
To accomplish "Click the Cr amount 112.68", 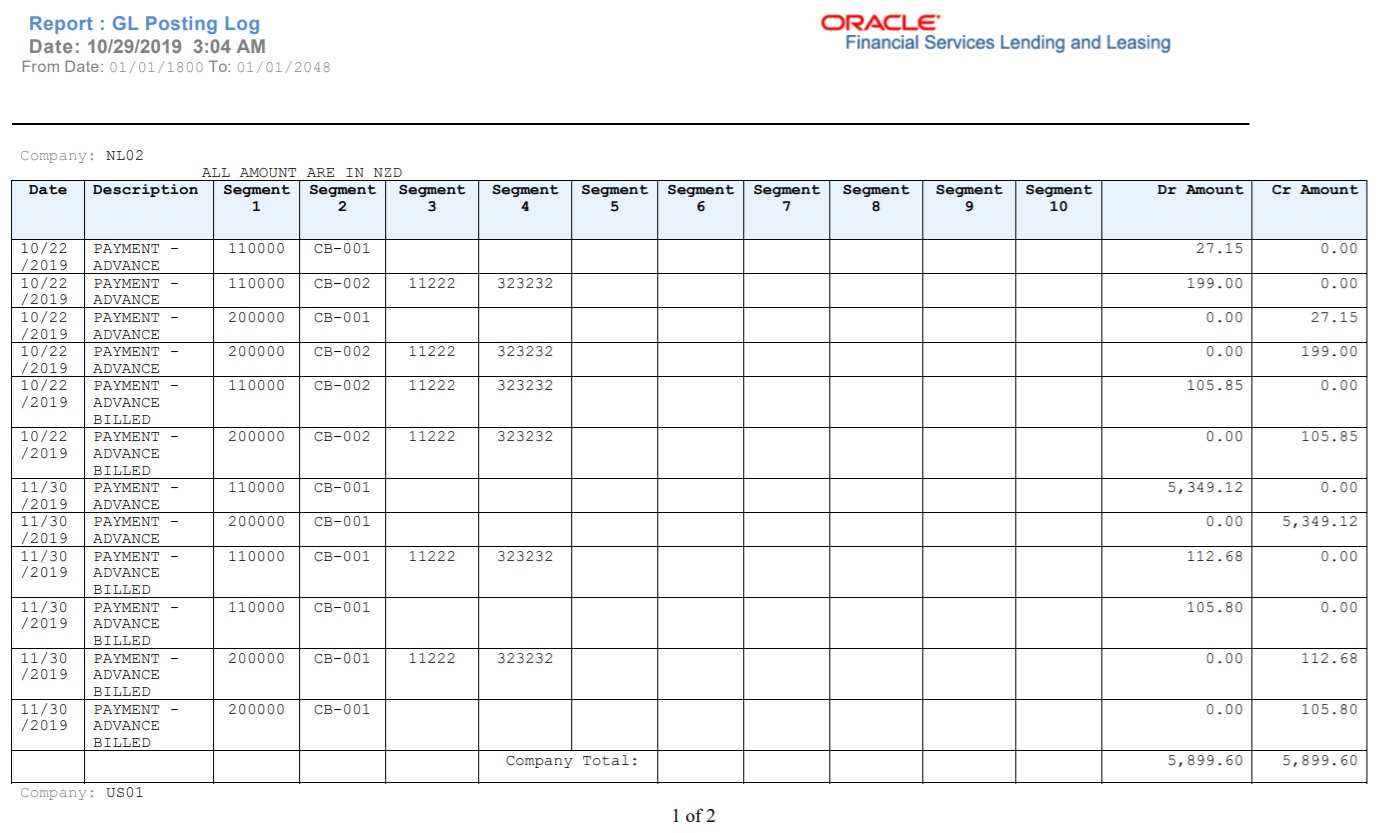I will pyautogui.click(x=1330, y=658).
